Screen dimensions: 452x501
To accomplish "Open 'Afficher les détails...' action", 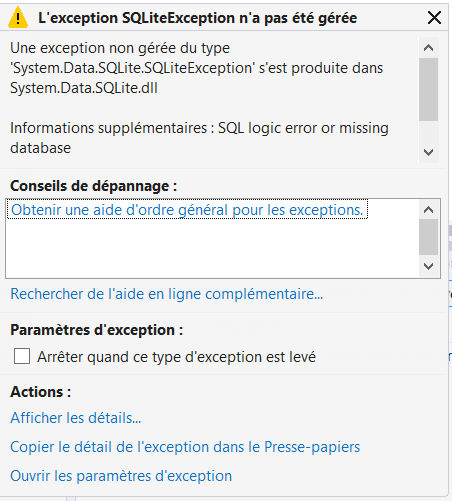I will coord(76,418).
